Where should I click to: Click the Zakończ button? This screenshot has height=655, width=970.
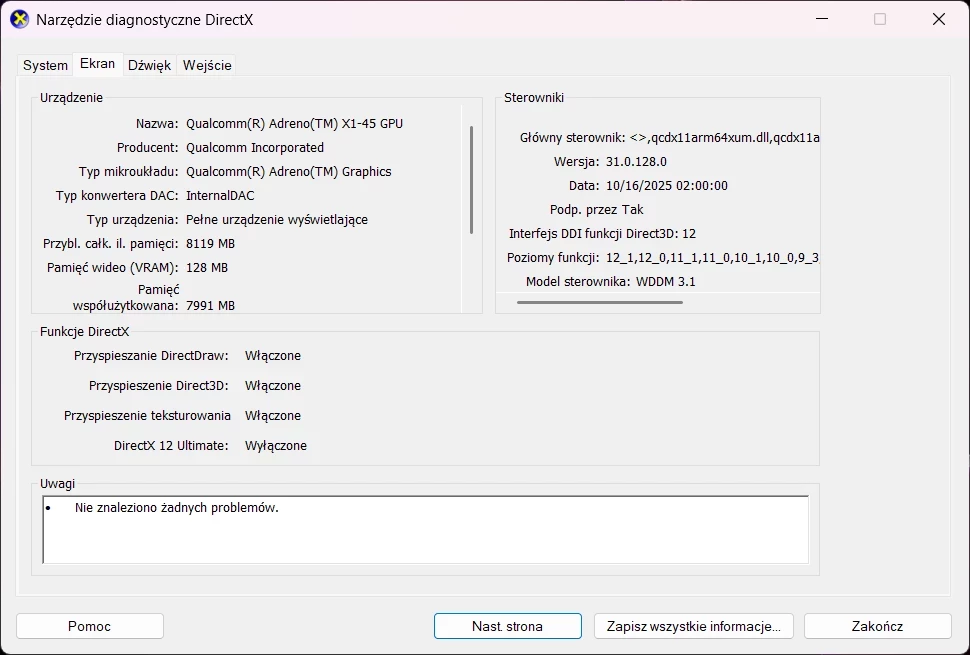point(877,625)
